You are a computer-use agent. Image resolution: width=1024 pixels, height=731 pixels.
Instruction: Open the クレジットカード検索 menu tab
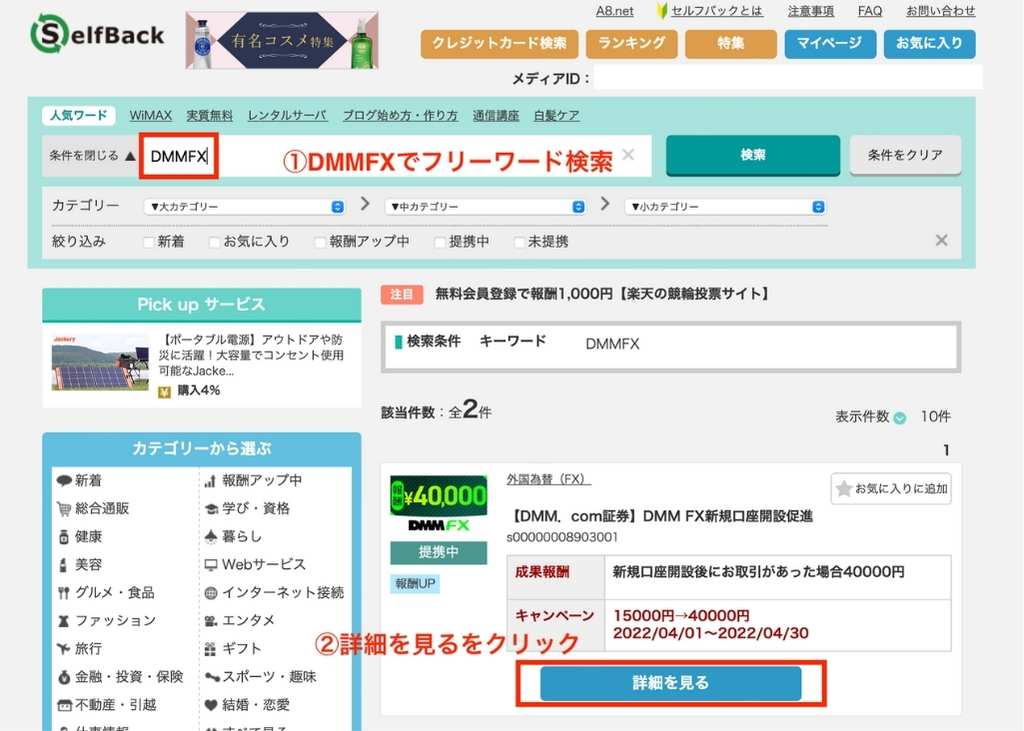500,44
